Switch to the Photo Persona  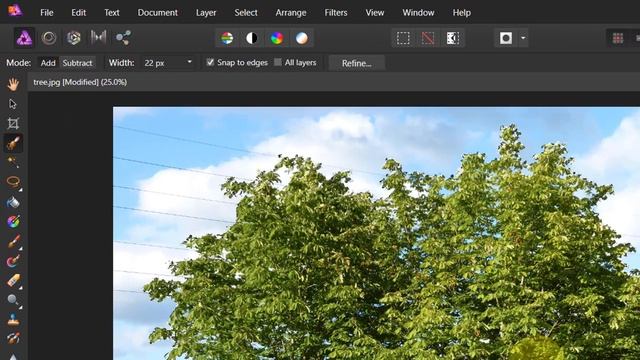[24, 38]
